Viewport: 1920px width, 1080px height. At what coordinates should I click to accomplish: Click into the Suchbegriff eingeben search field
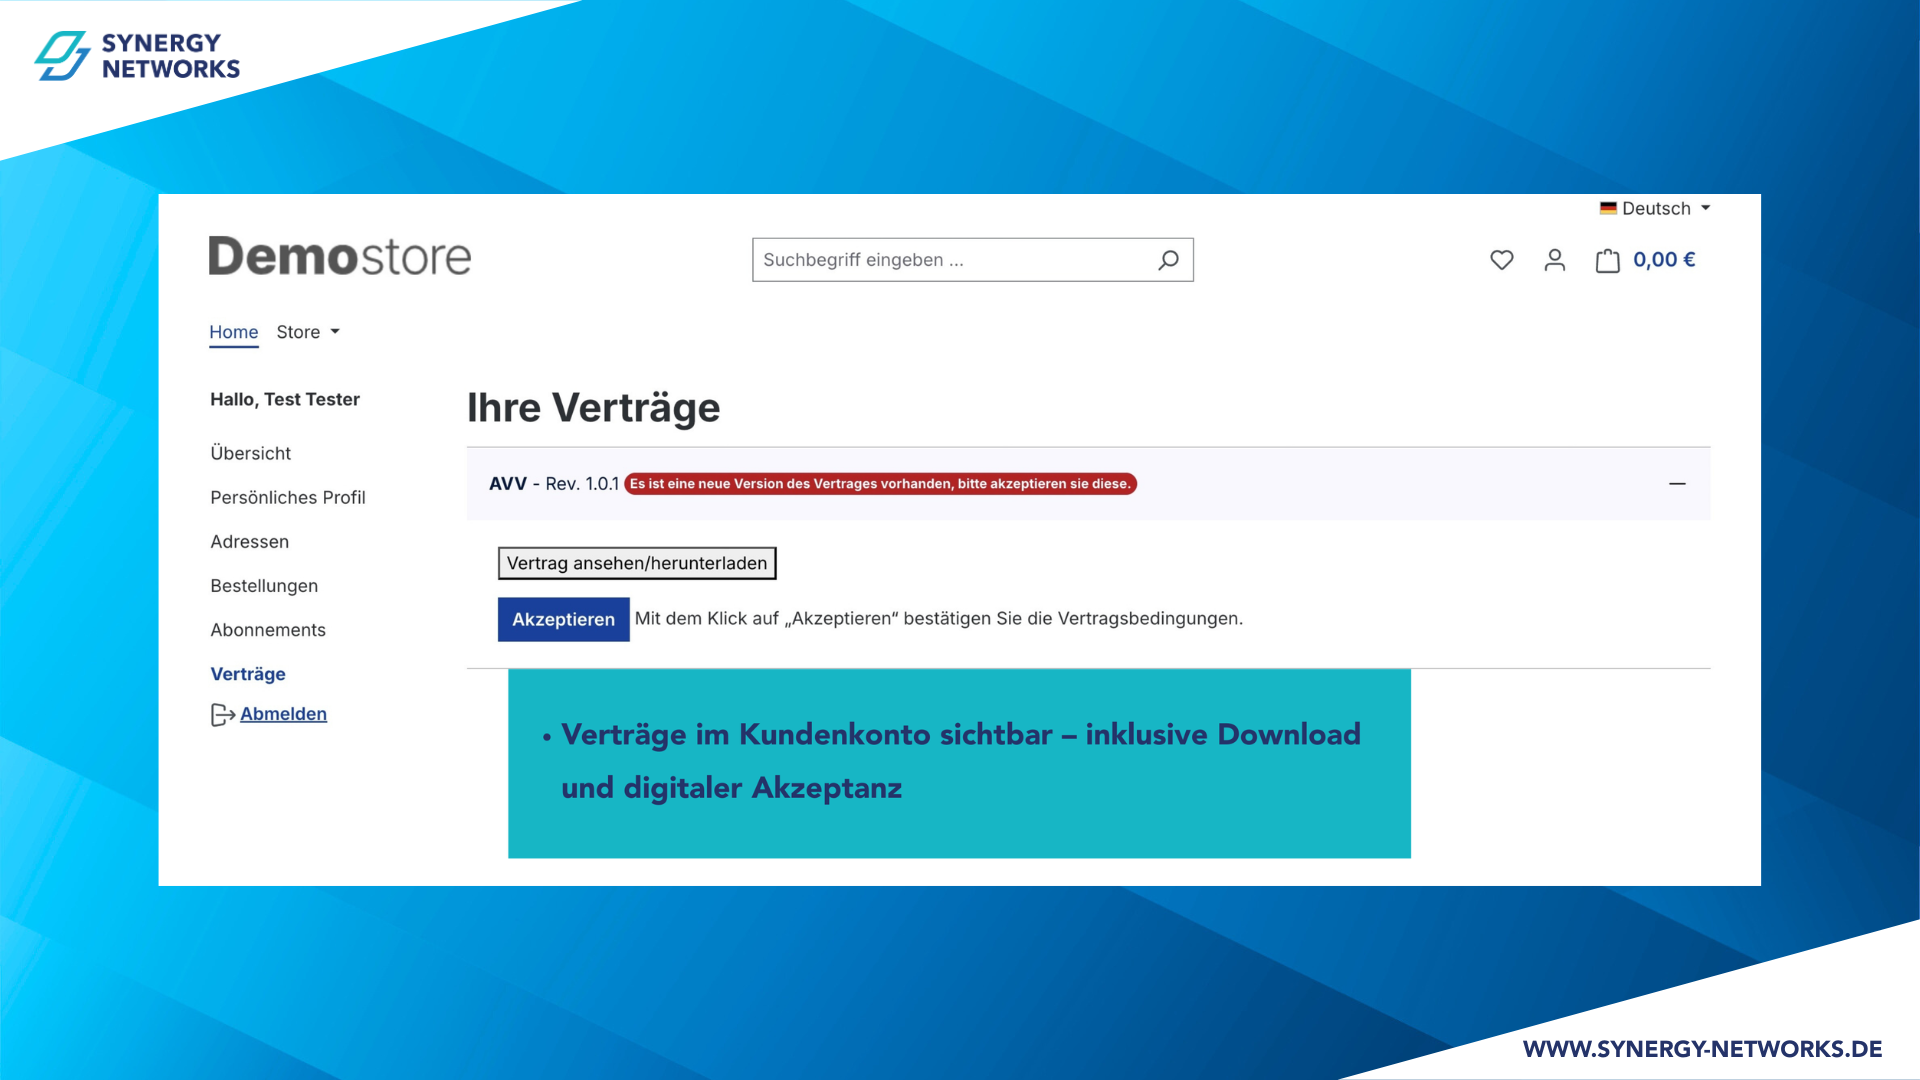[950, 260]
